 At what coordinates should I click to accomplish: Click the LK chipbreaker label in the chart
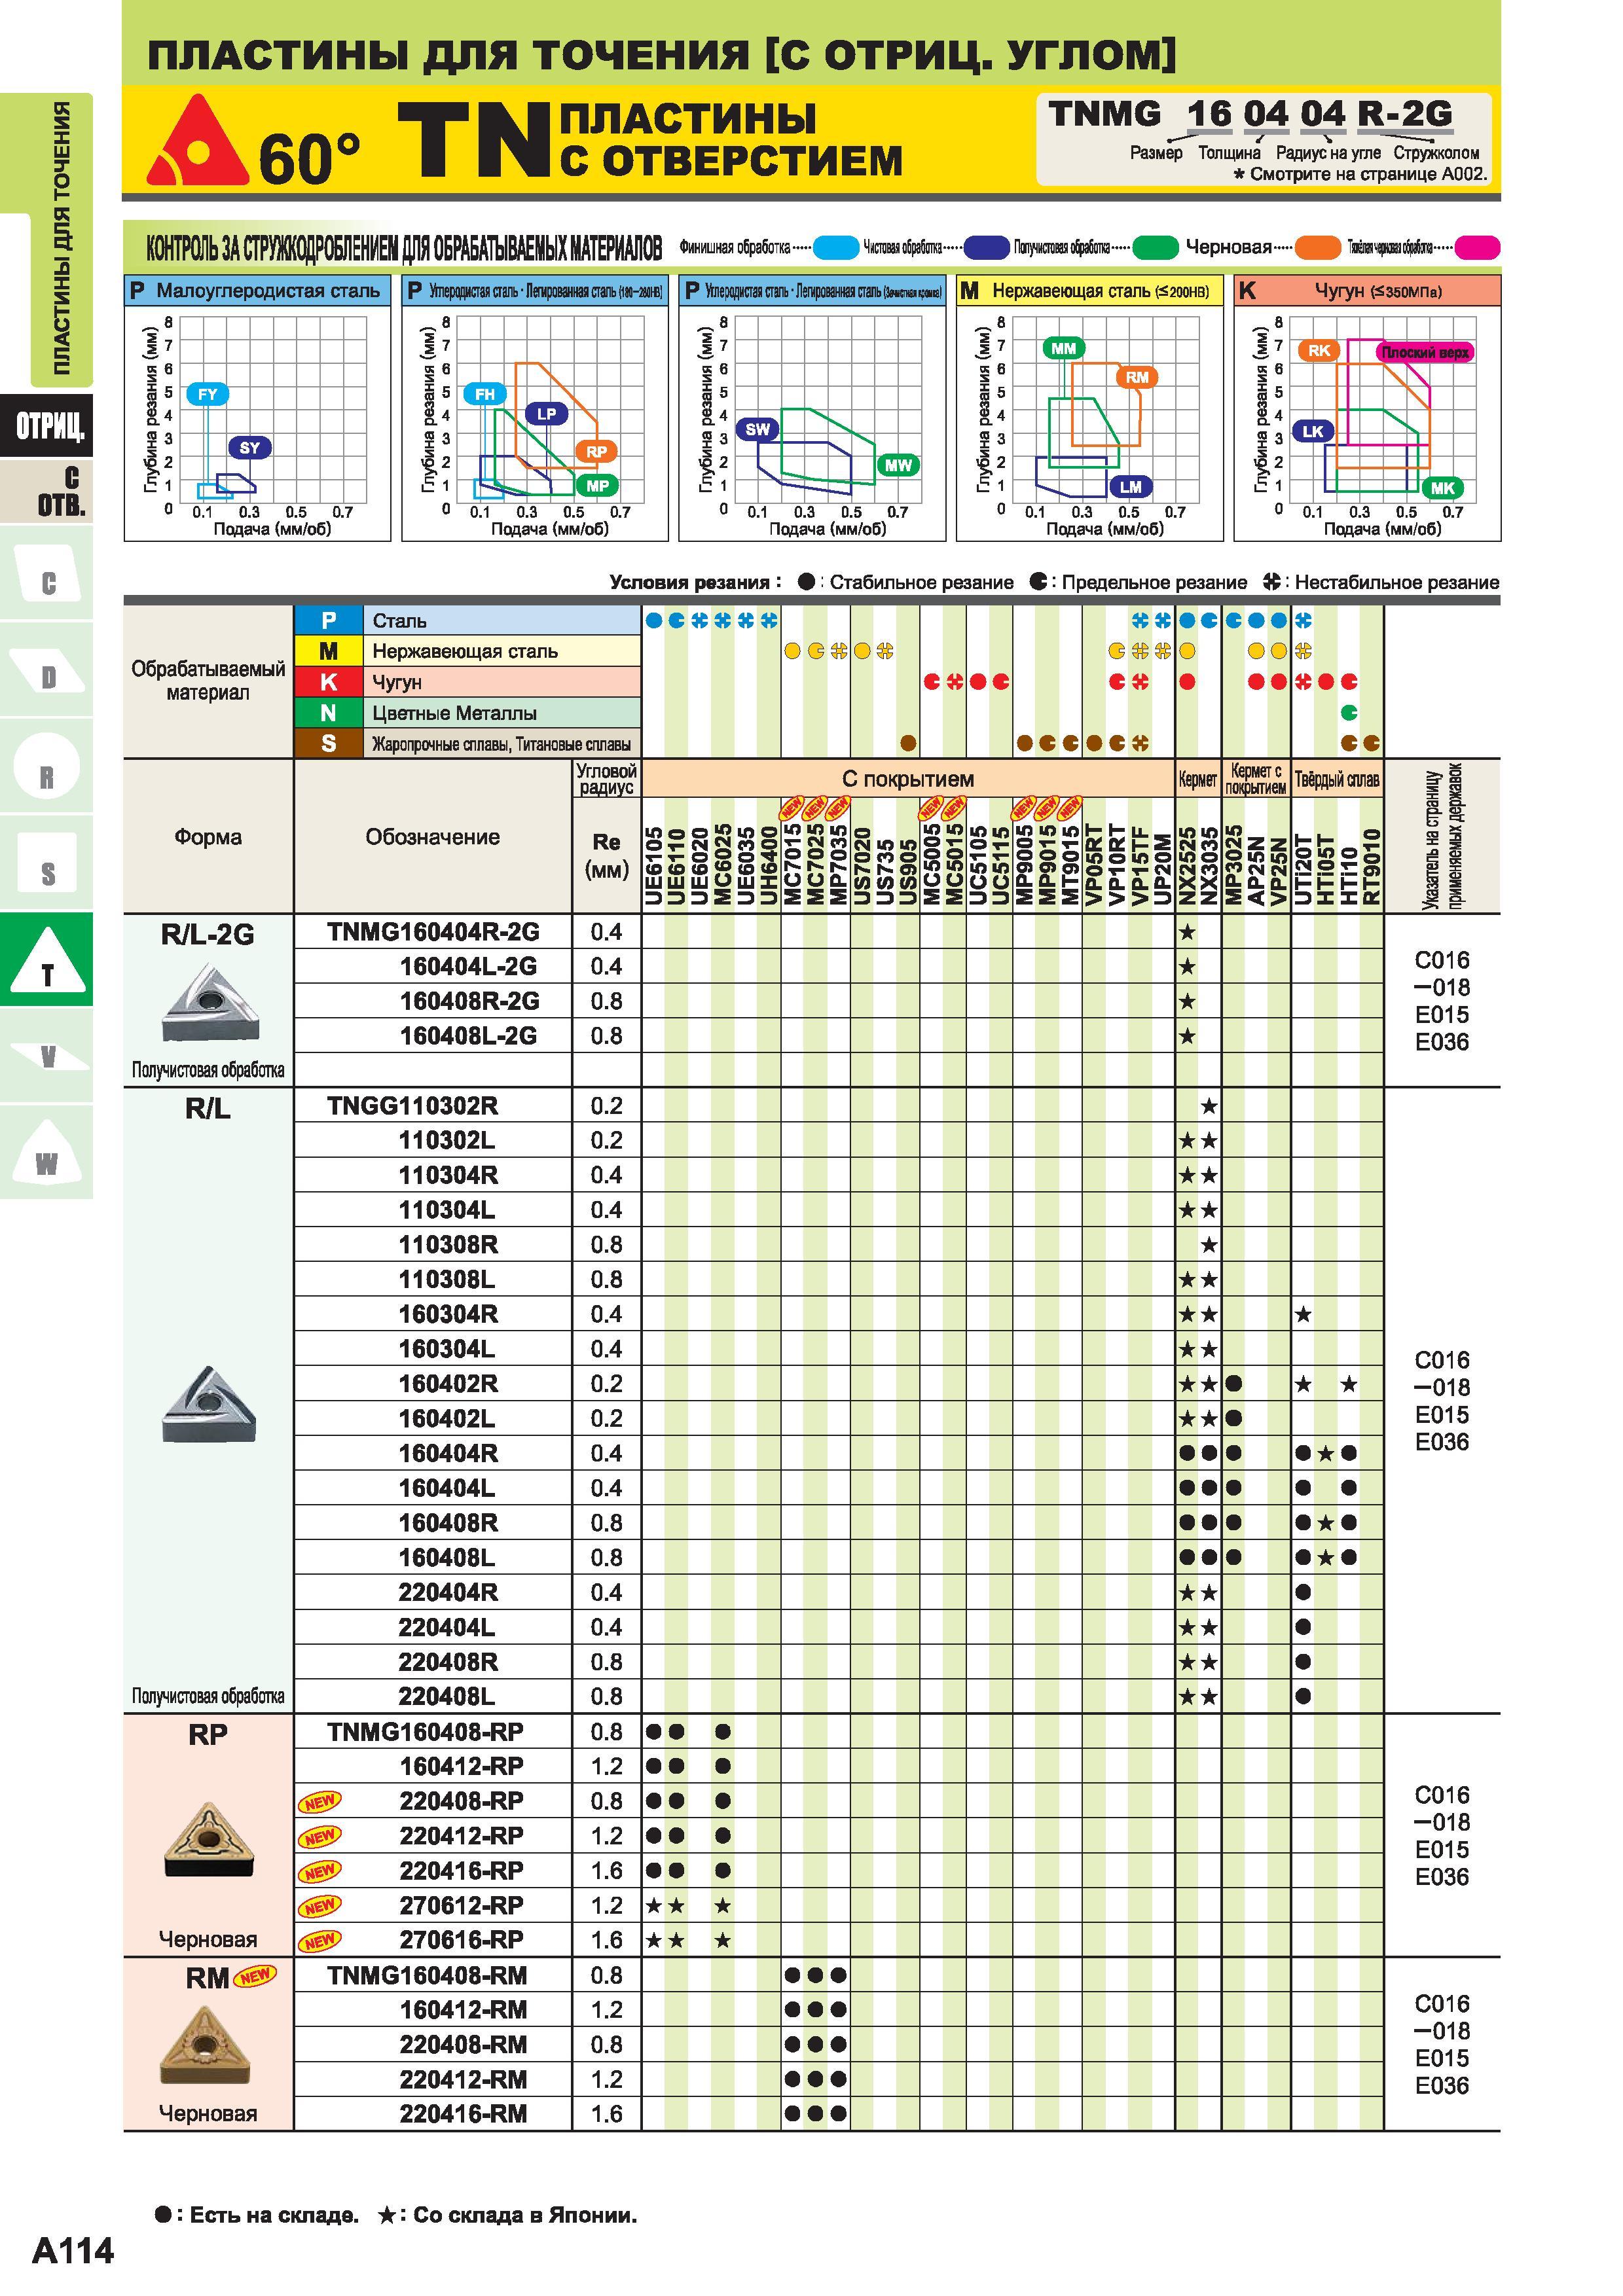coord(1313,431)
